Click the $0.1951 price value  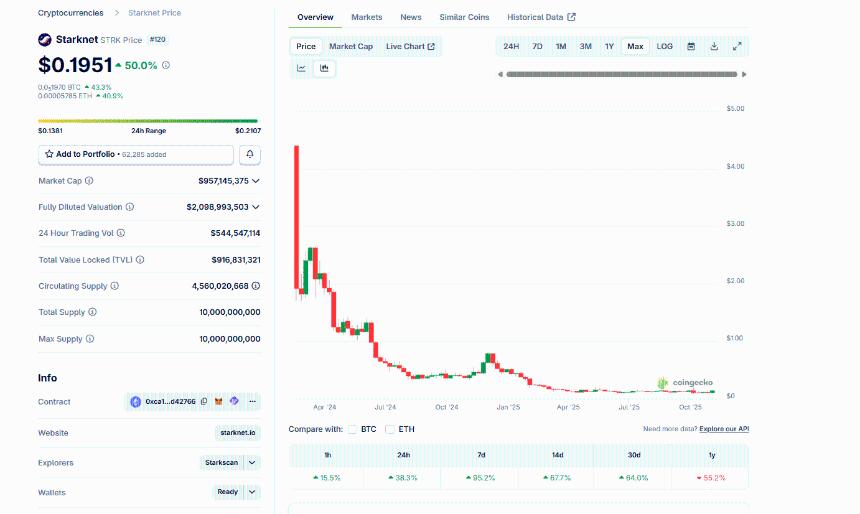pos(75,65)
